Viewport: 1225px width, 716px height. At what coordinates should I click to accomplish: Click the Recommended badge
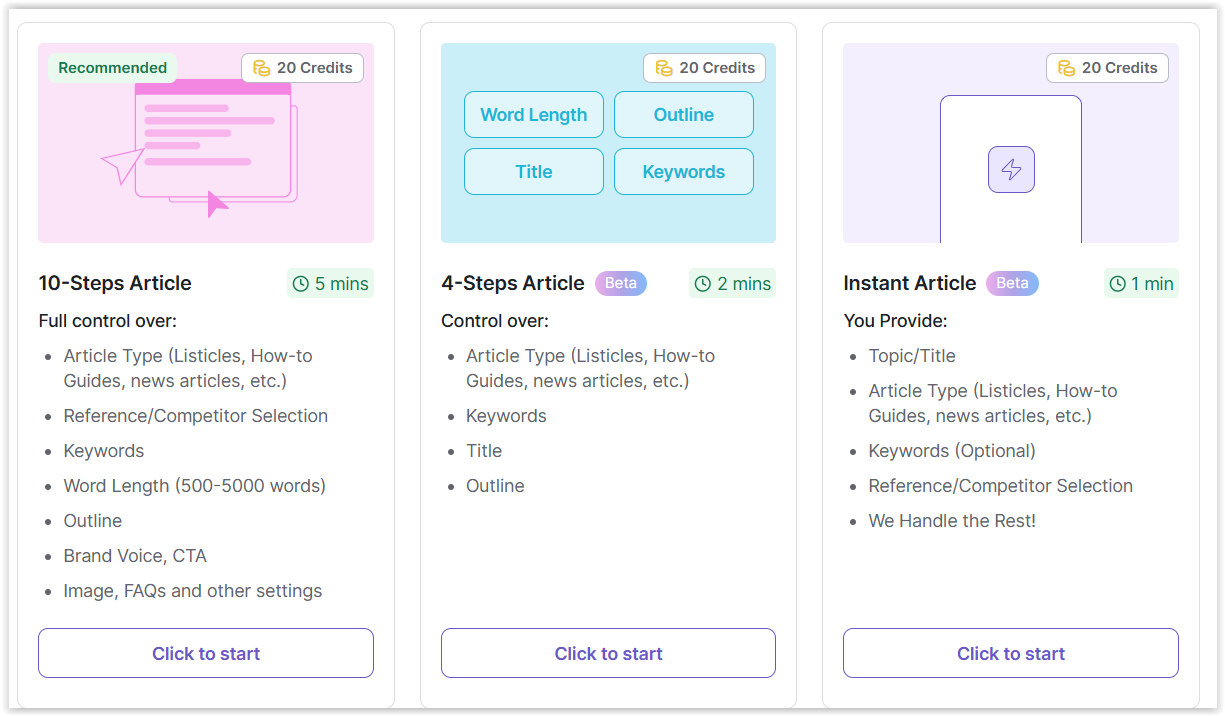point(112,68)
